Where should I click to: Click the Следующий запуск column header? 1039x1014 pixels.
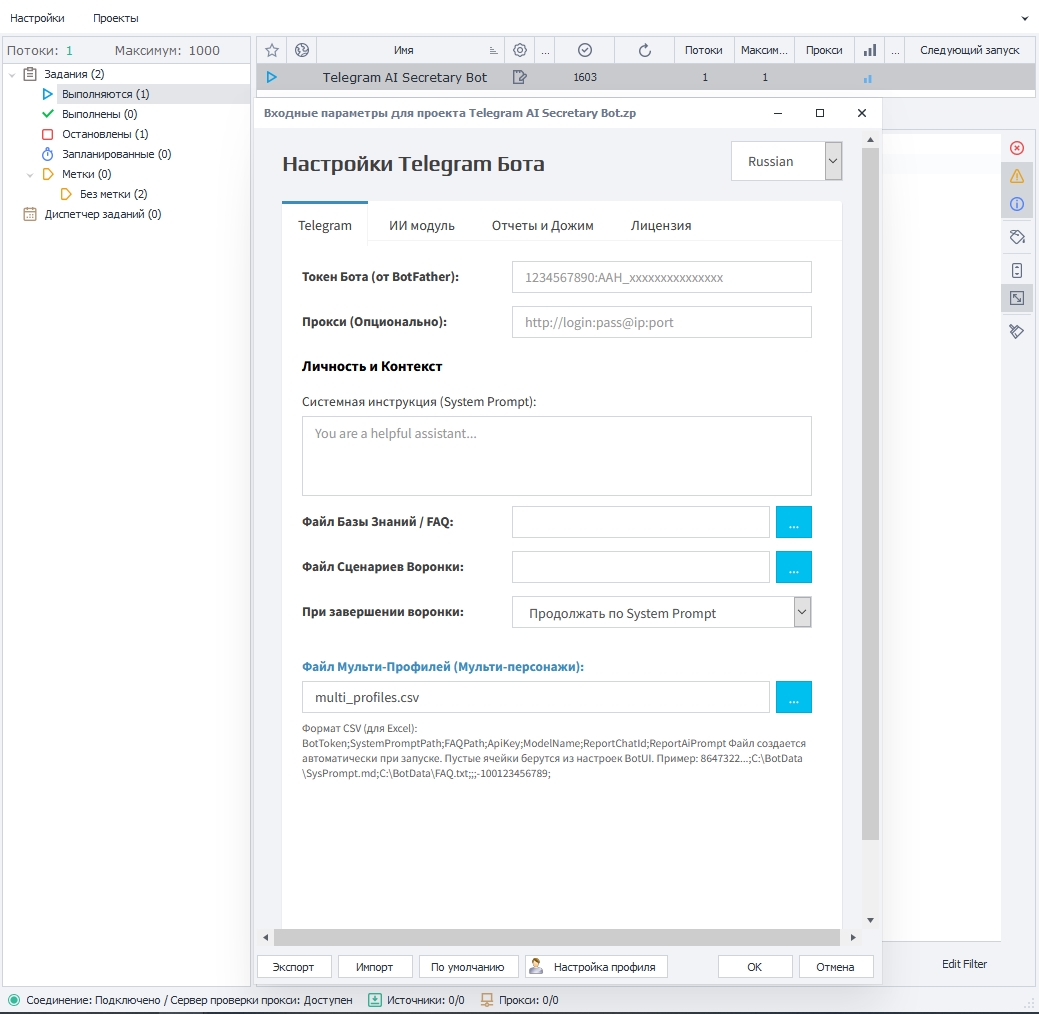click(969, 50)
